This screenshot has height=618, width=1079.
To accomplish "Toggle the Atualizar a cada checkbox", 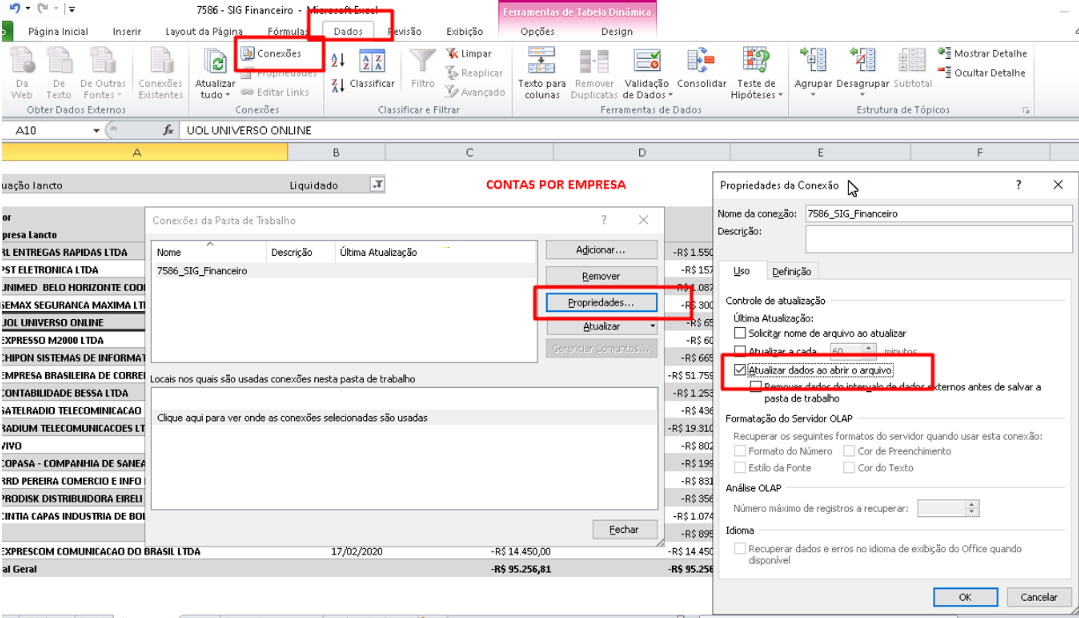I will [x=740, y=350].
